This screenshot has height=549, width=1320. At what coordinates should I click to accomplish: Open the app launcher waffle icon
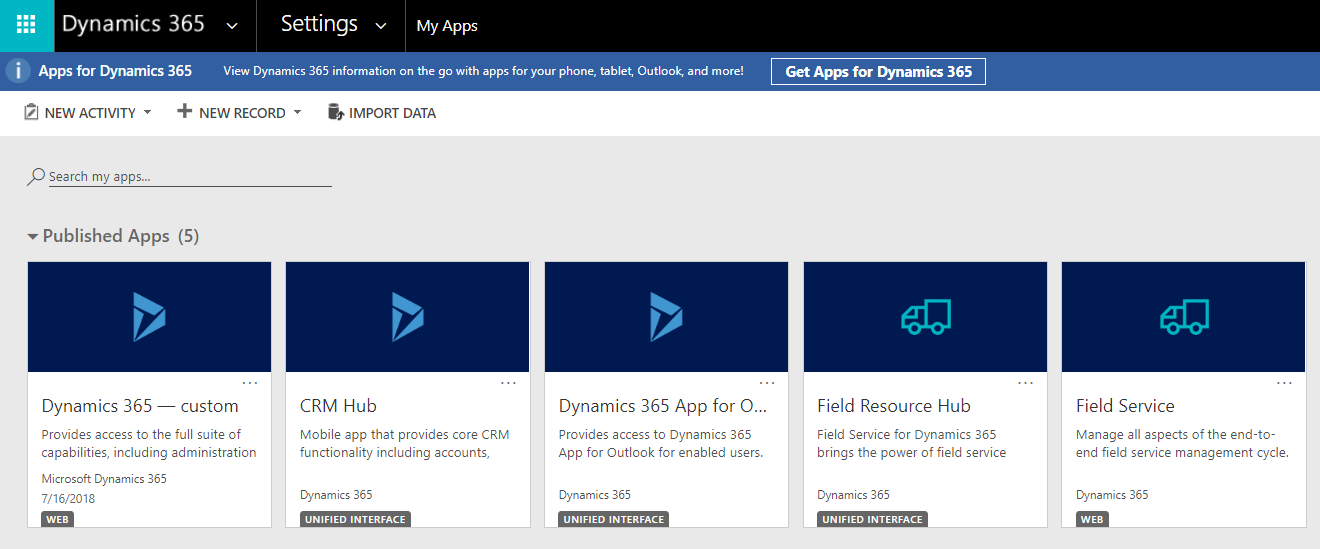[x=27, y=25]
